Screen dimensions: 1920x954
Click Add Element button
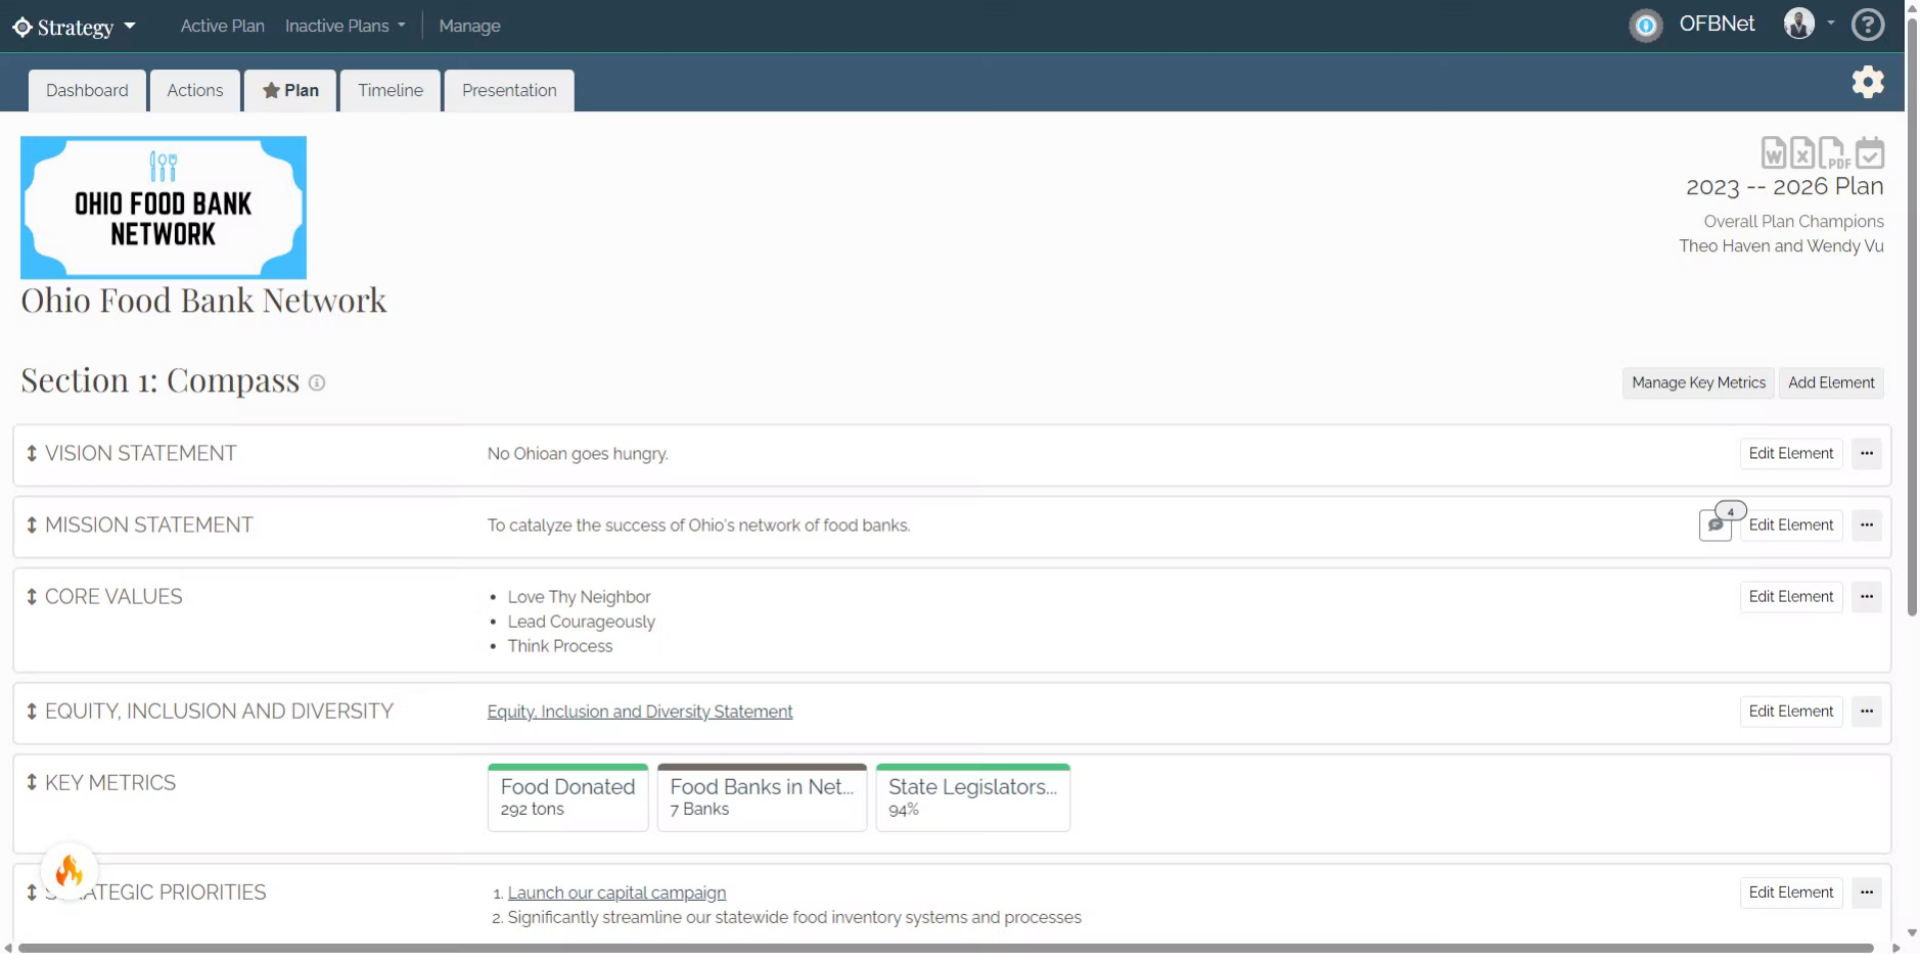coord(1830,382)
